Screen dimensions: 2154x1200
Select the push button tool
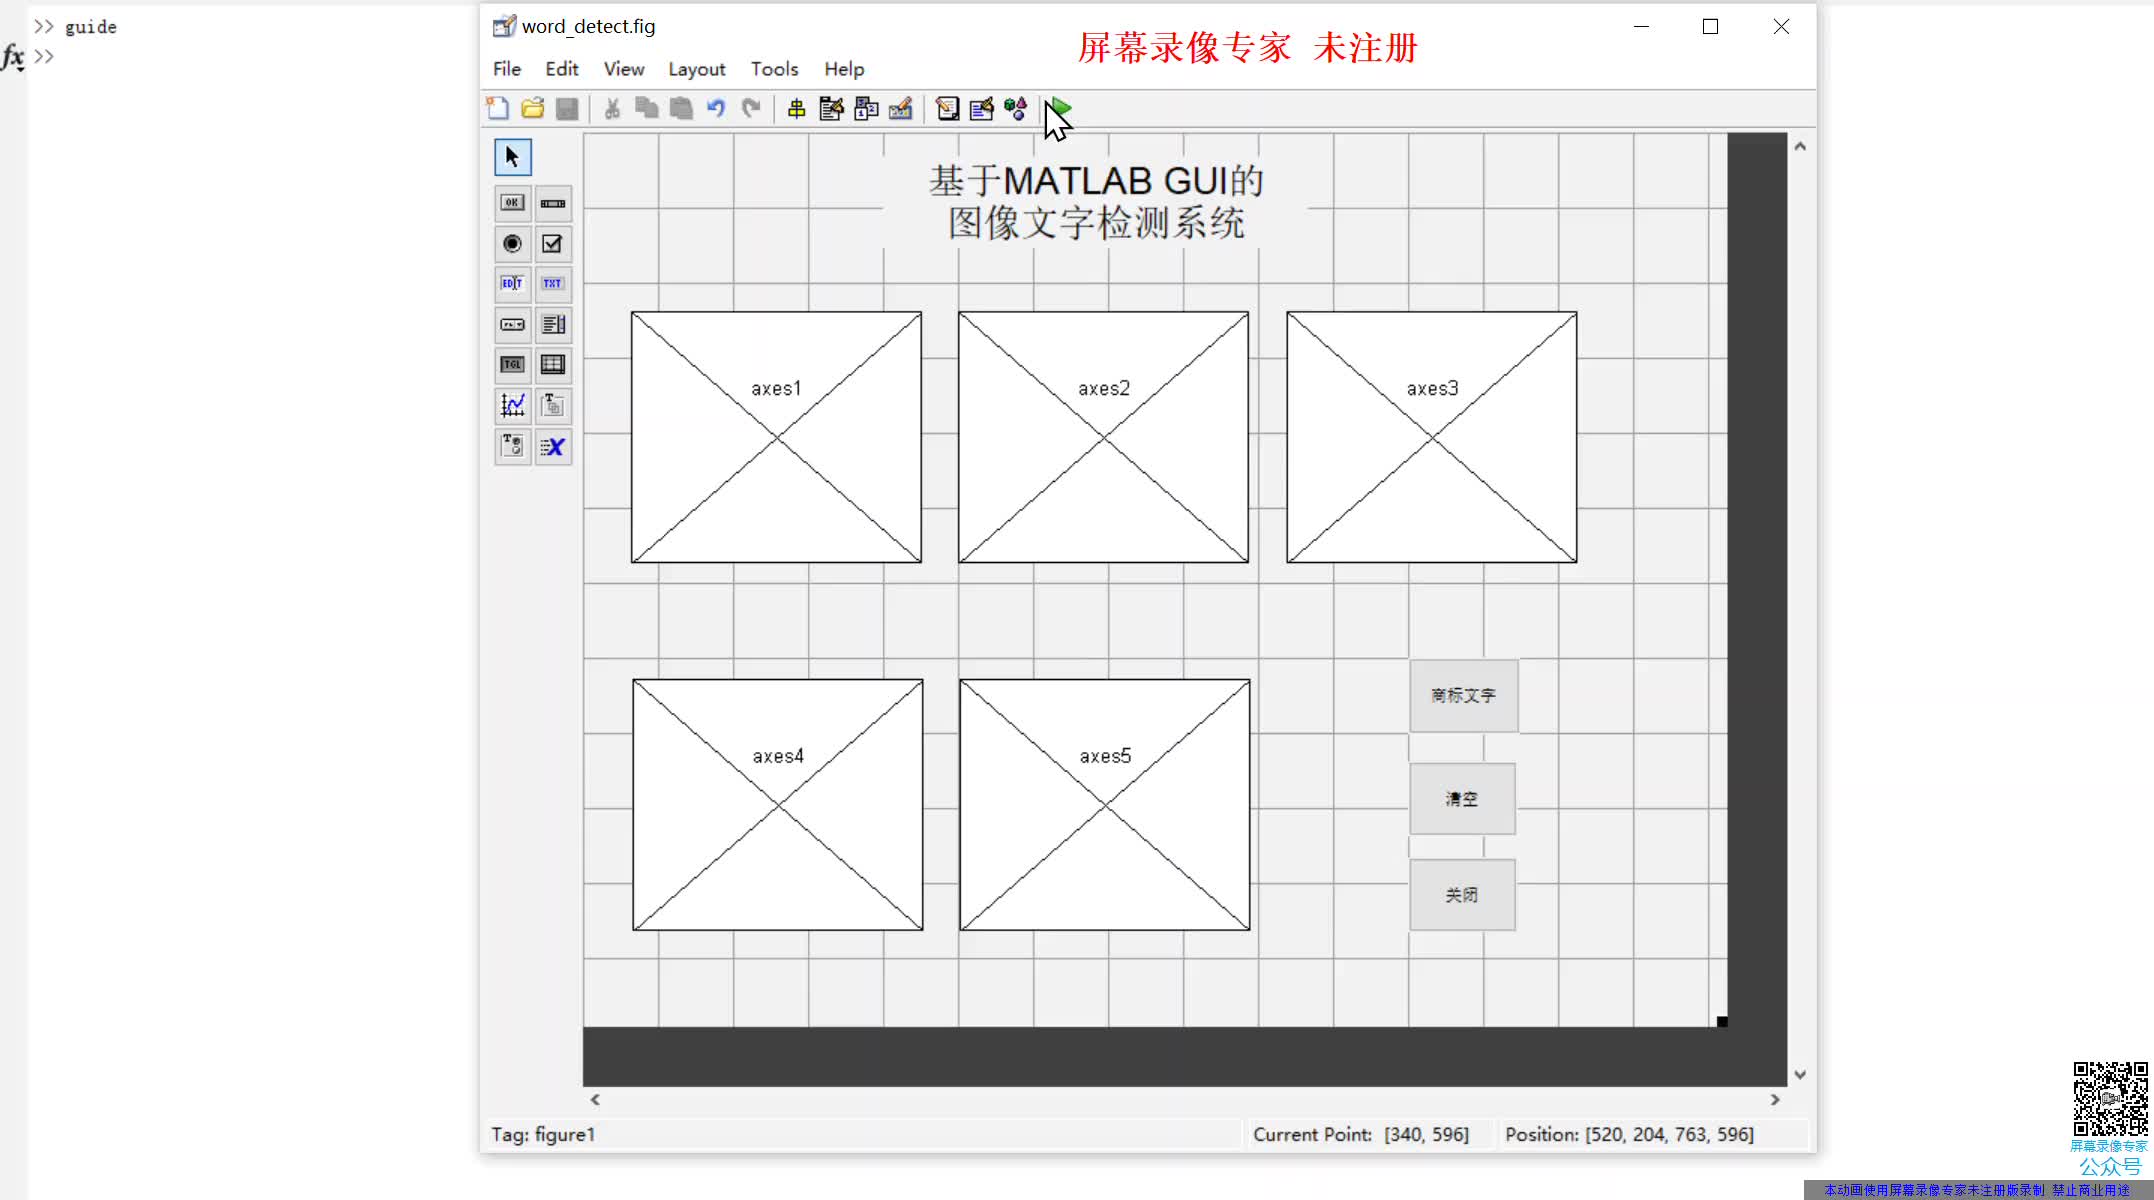pyautogui.click(x=513, y=202)
